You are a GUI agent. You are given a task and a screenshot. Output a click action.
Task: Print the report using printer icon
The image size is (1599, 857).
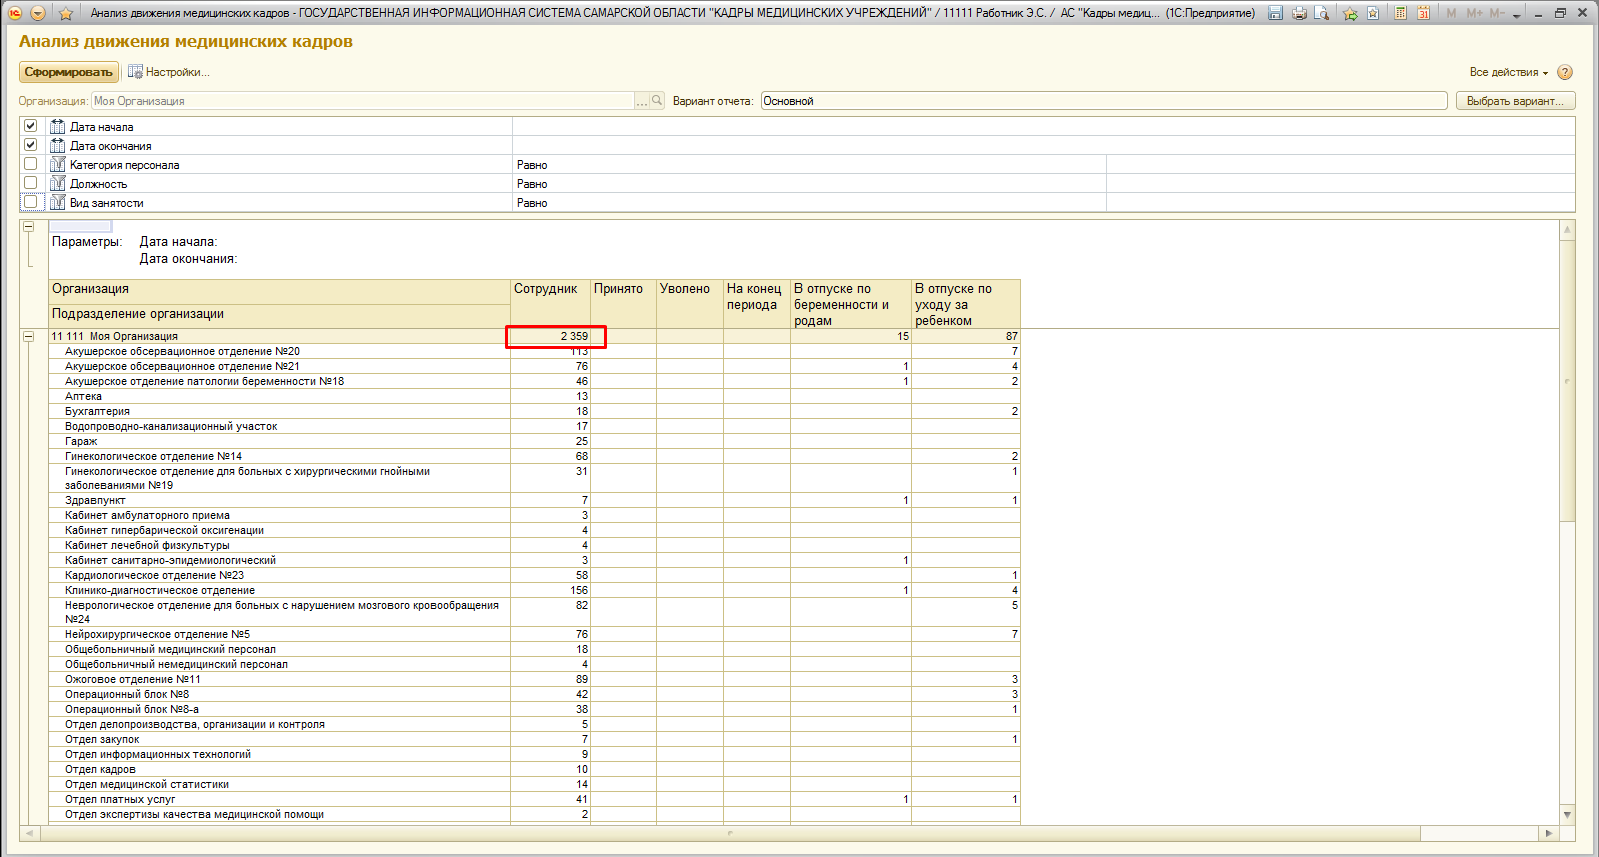tap(1299, 13)
